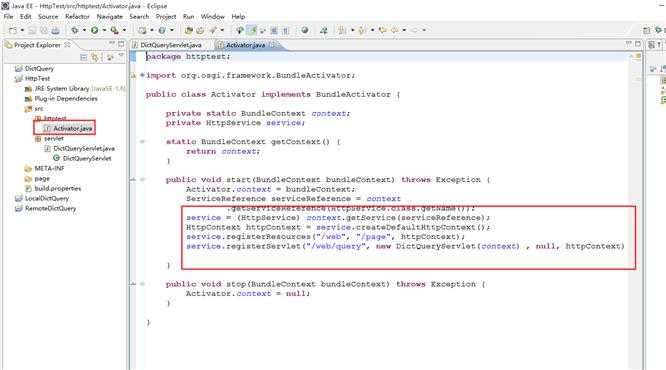Open the Run menu
The image size is (666, 370).
tap(189, 17)
